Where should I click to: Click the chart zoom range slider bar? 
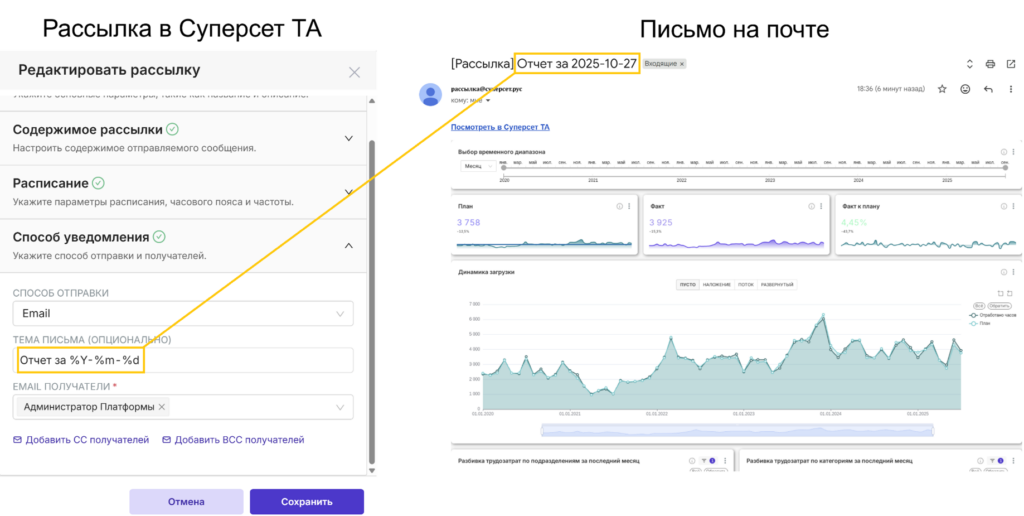coord(737,430)
